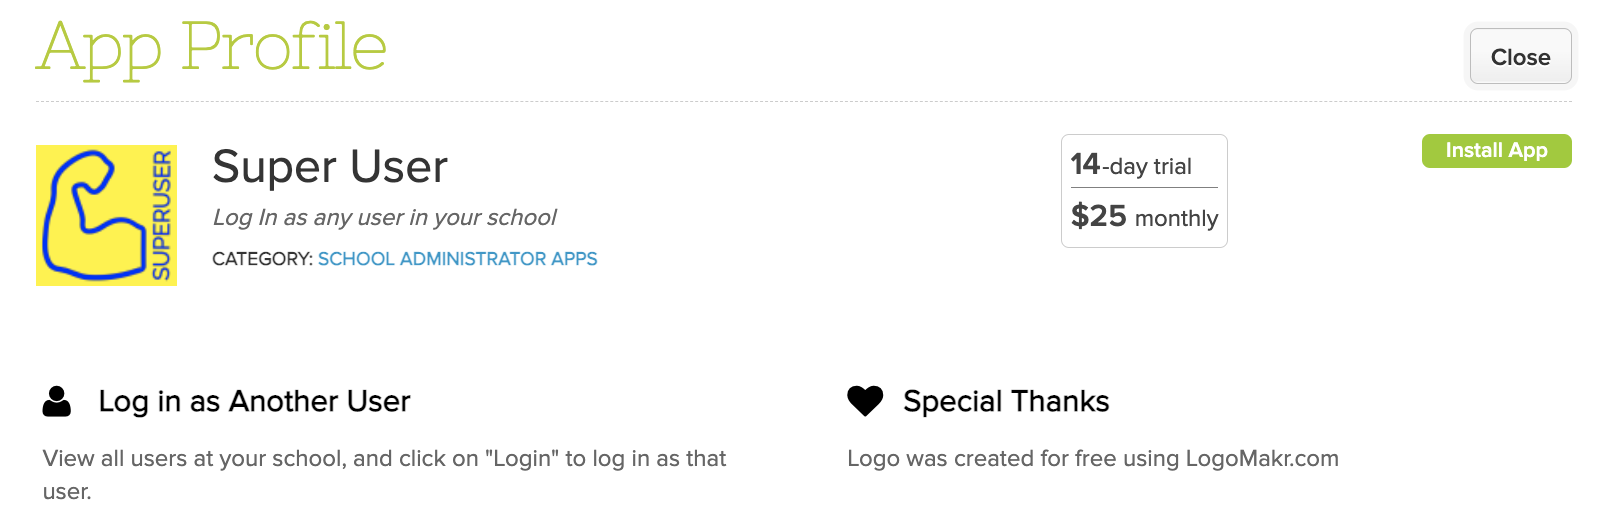Open the School Administrator Apps category link
The height and width of the screenshot is (524, 1604).
457,259
